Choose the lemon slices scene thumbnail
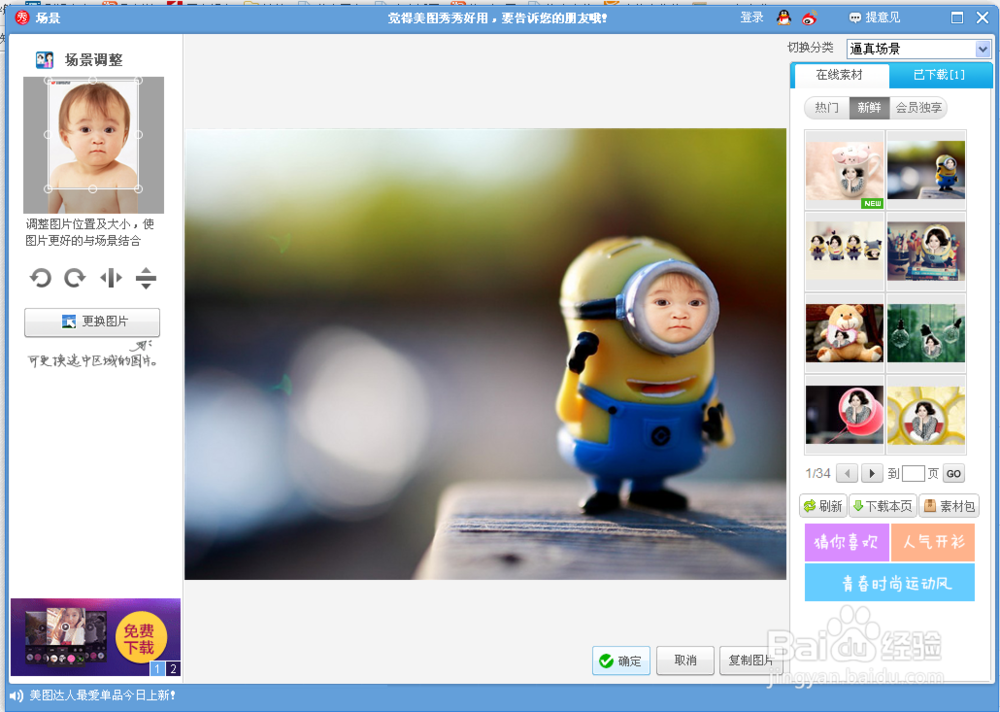The height and width of the screenshot is (712, 1000). (x=926, y=415)
